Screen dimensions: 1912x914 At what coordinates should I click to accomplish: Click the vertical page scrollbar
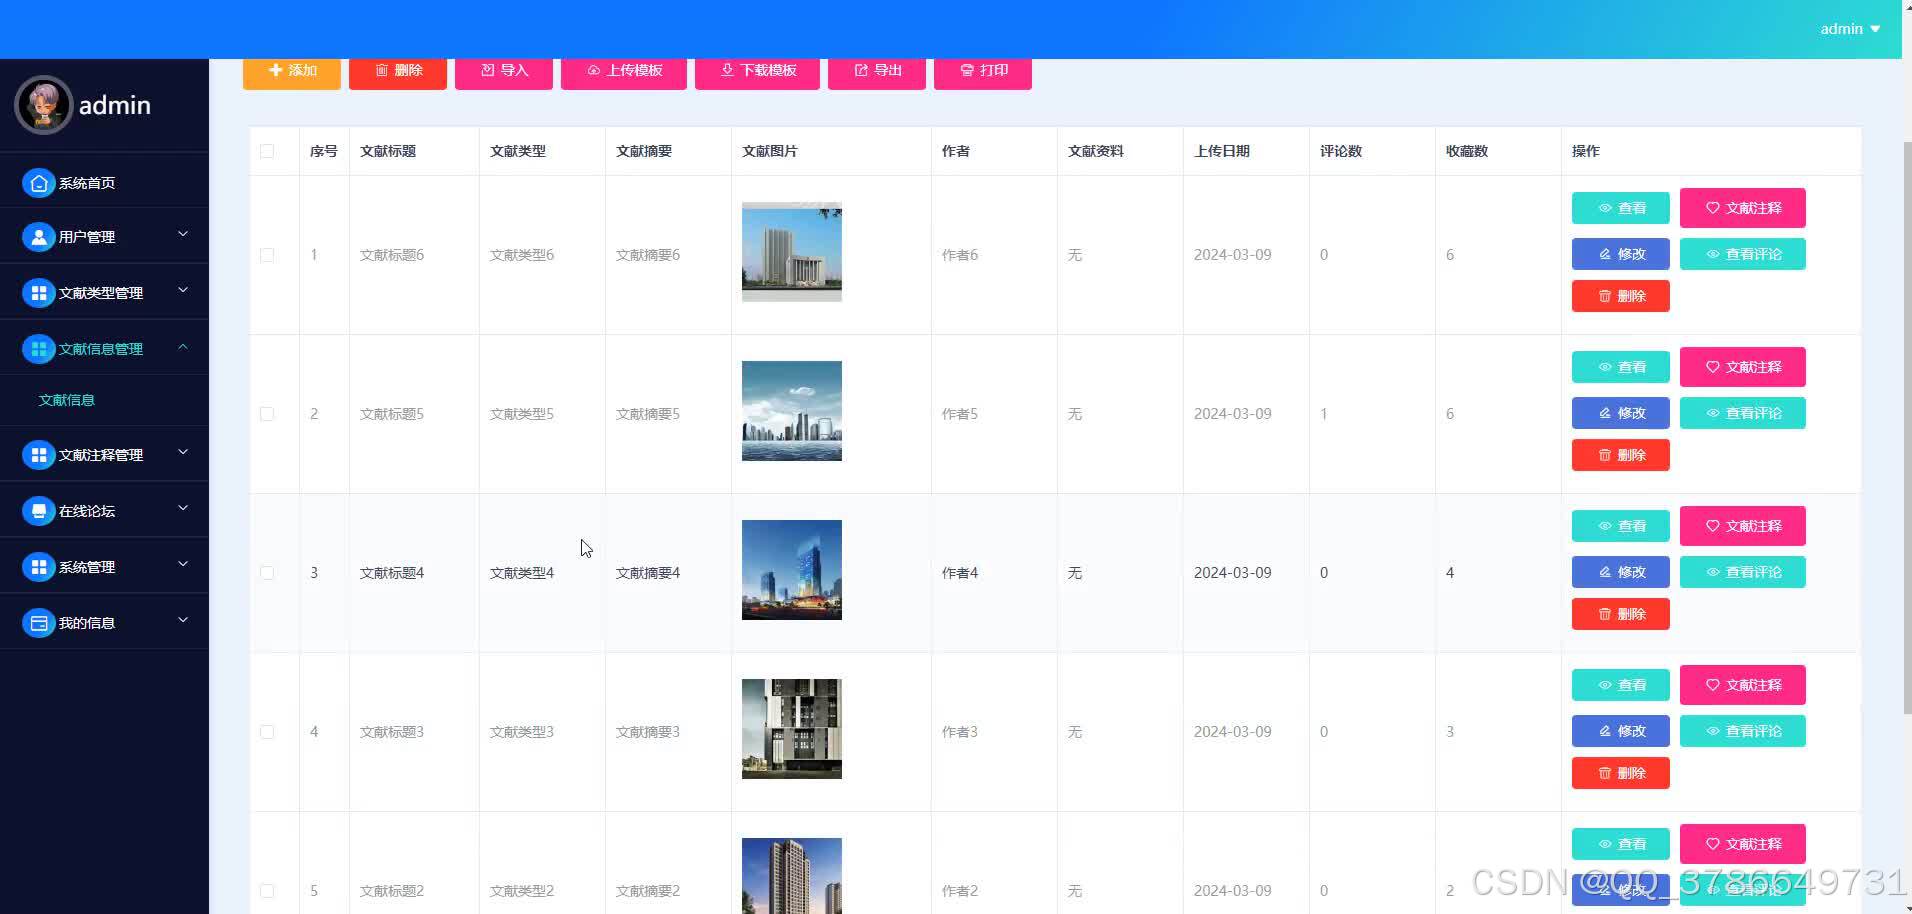[x=1907, y=428]
